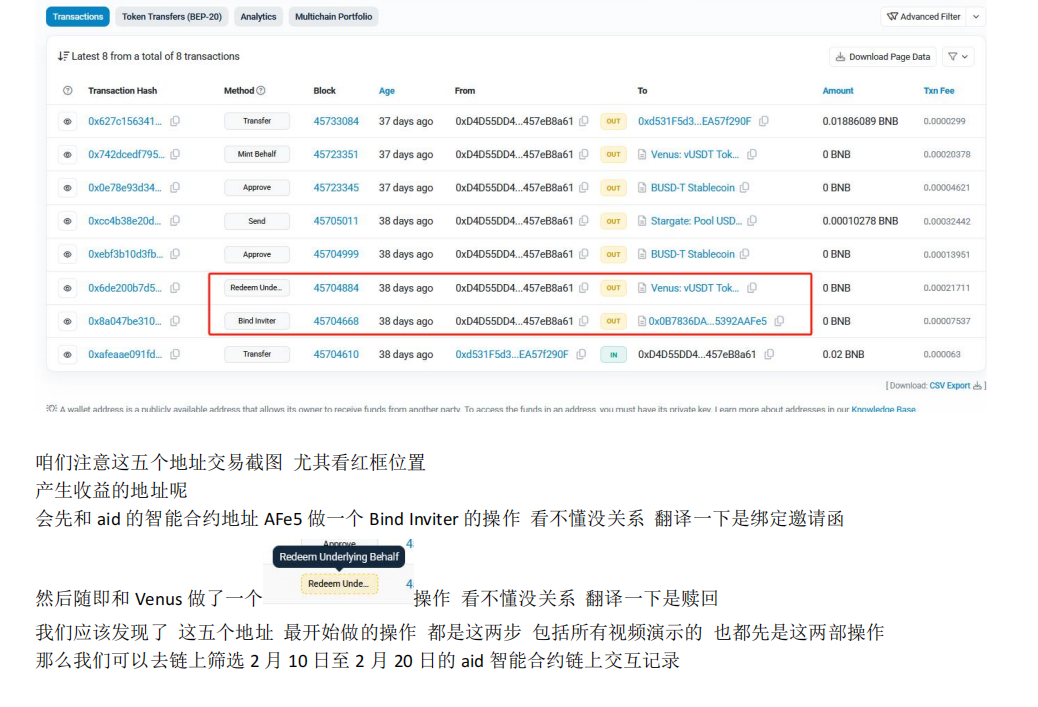Copy the 0x0B7836DA...5392AAFe5 contract address
The height and width of the screenshot is (707, 1038).
tap(779, 321)
